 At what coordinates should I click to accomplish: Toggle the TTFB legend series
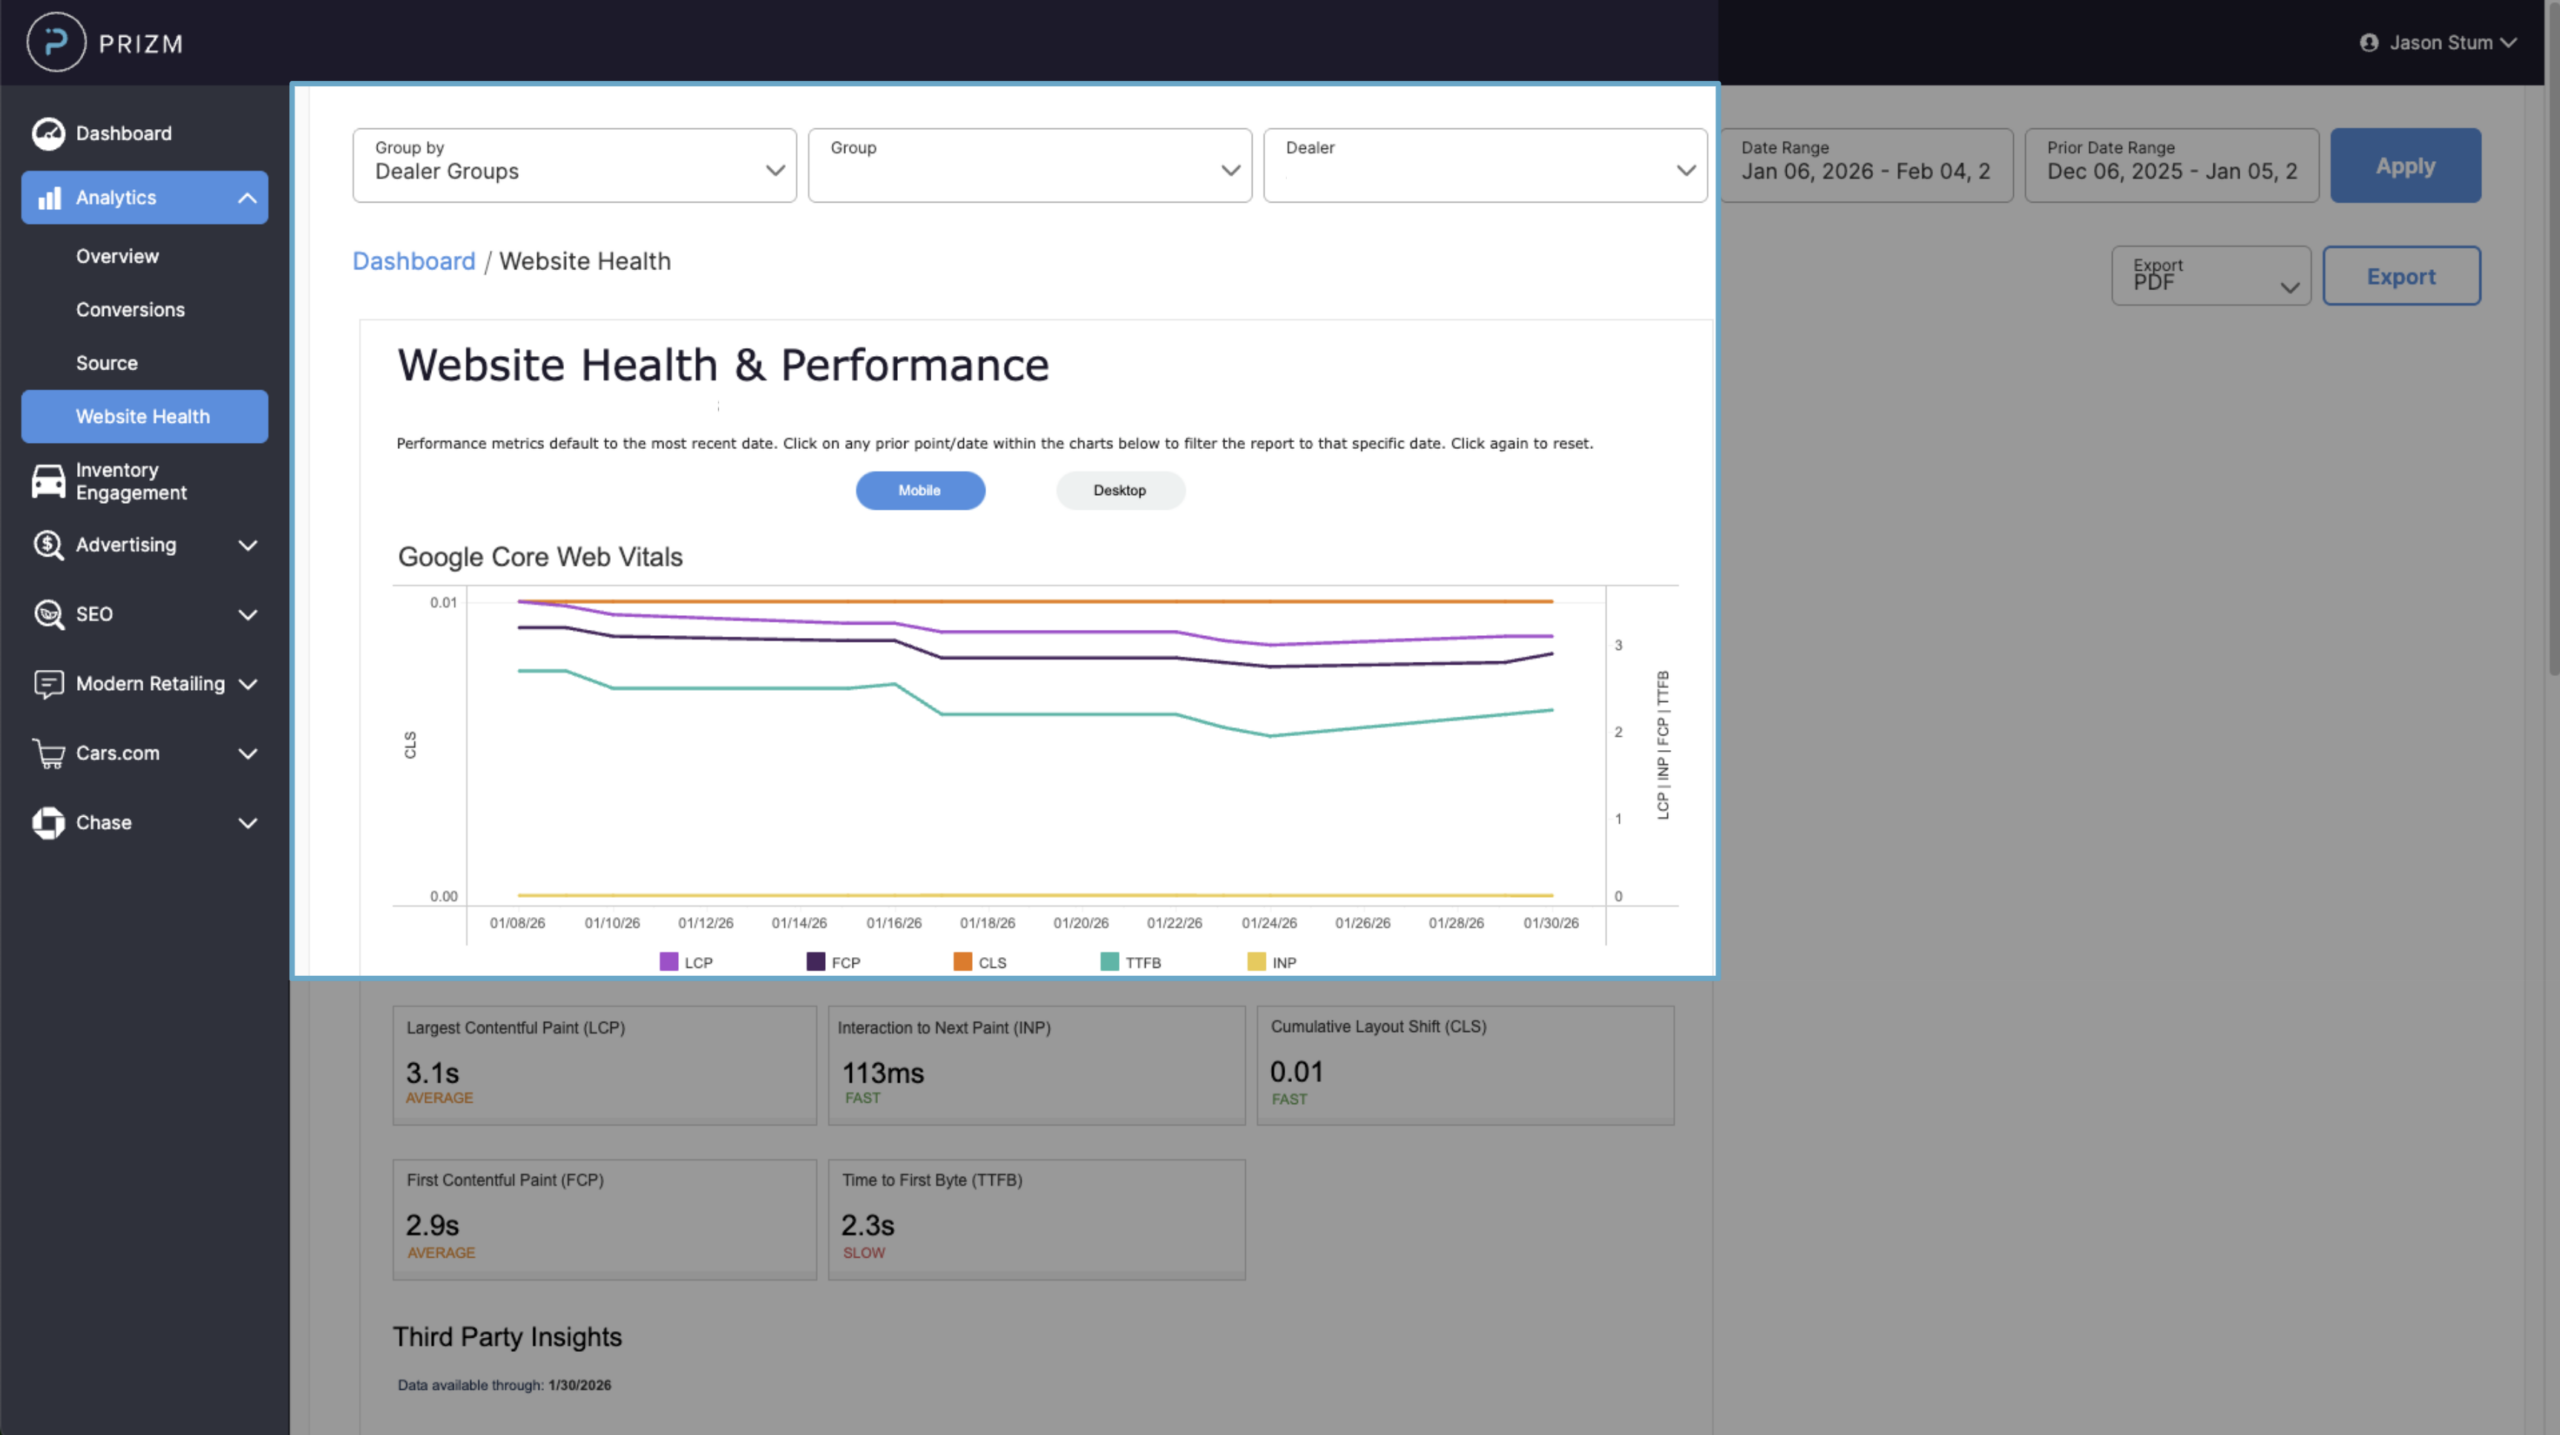[1131, 962]
